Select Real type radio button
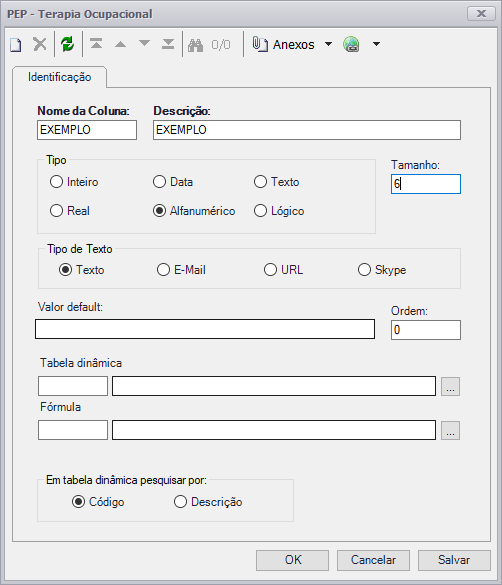Screen dimensions: 502x585 click(56, 210)
